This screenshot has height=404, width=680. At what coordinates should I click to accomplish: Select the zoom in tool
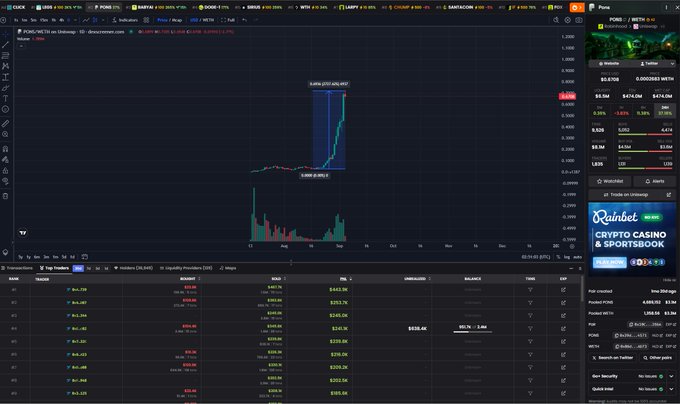(5, 134)
